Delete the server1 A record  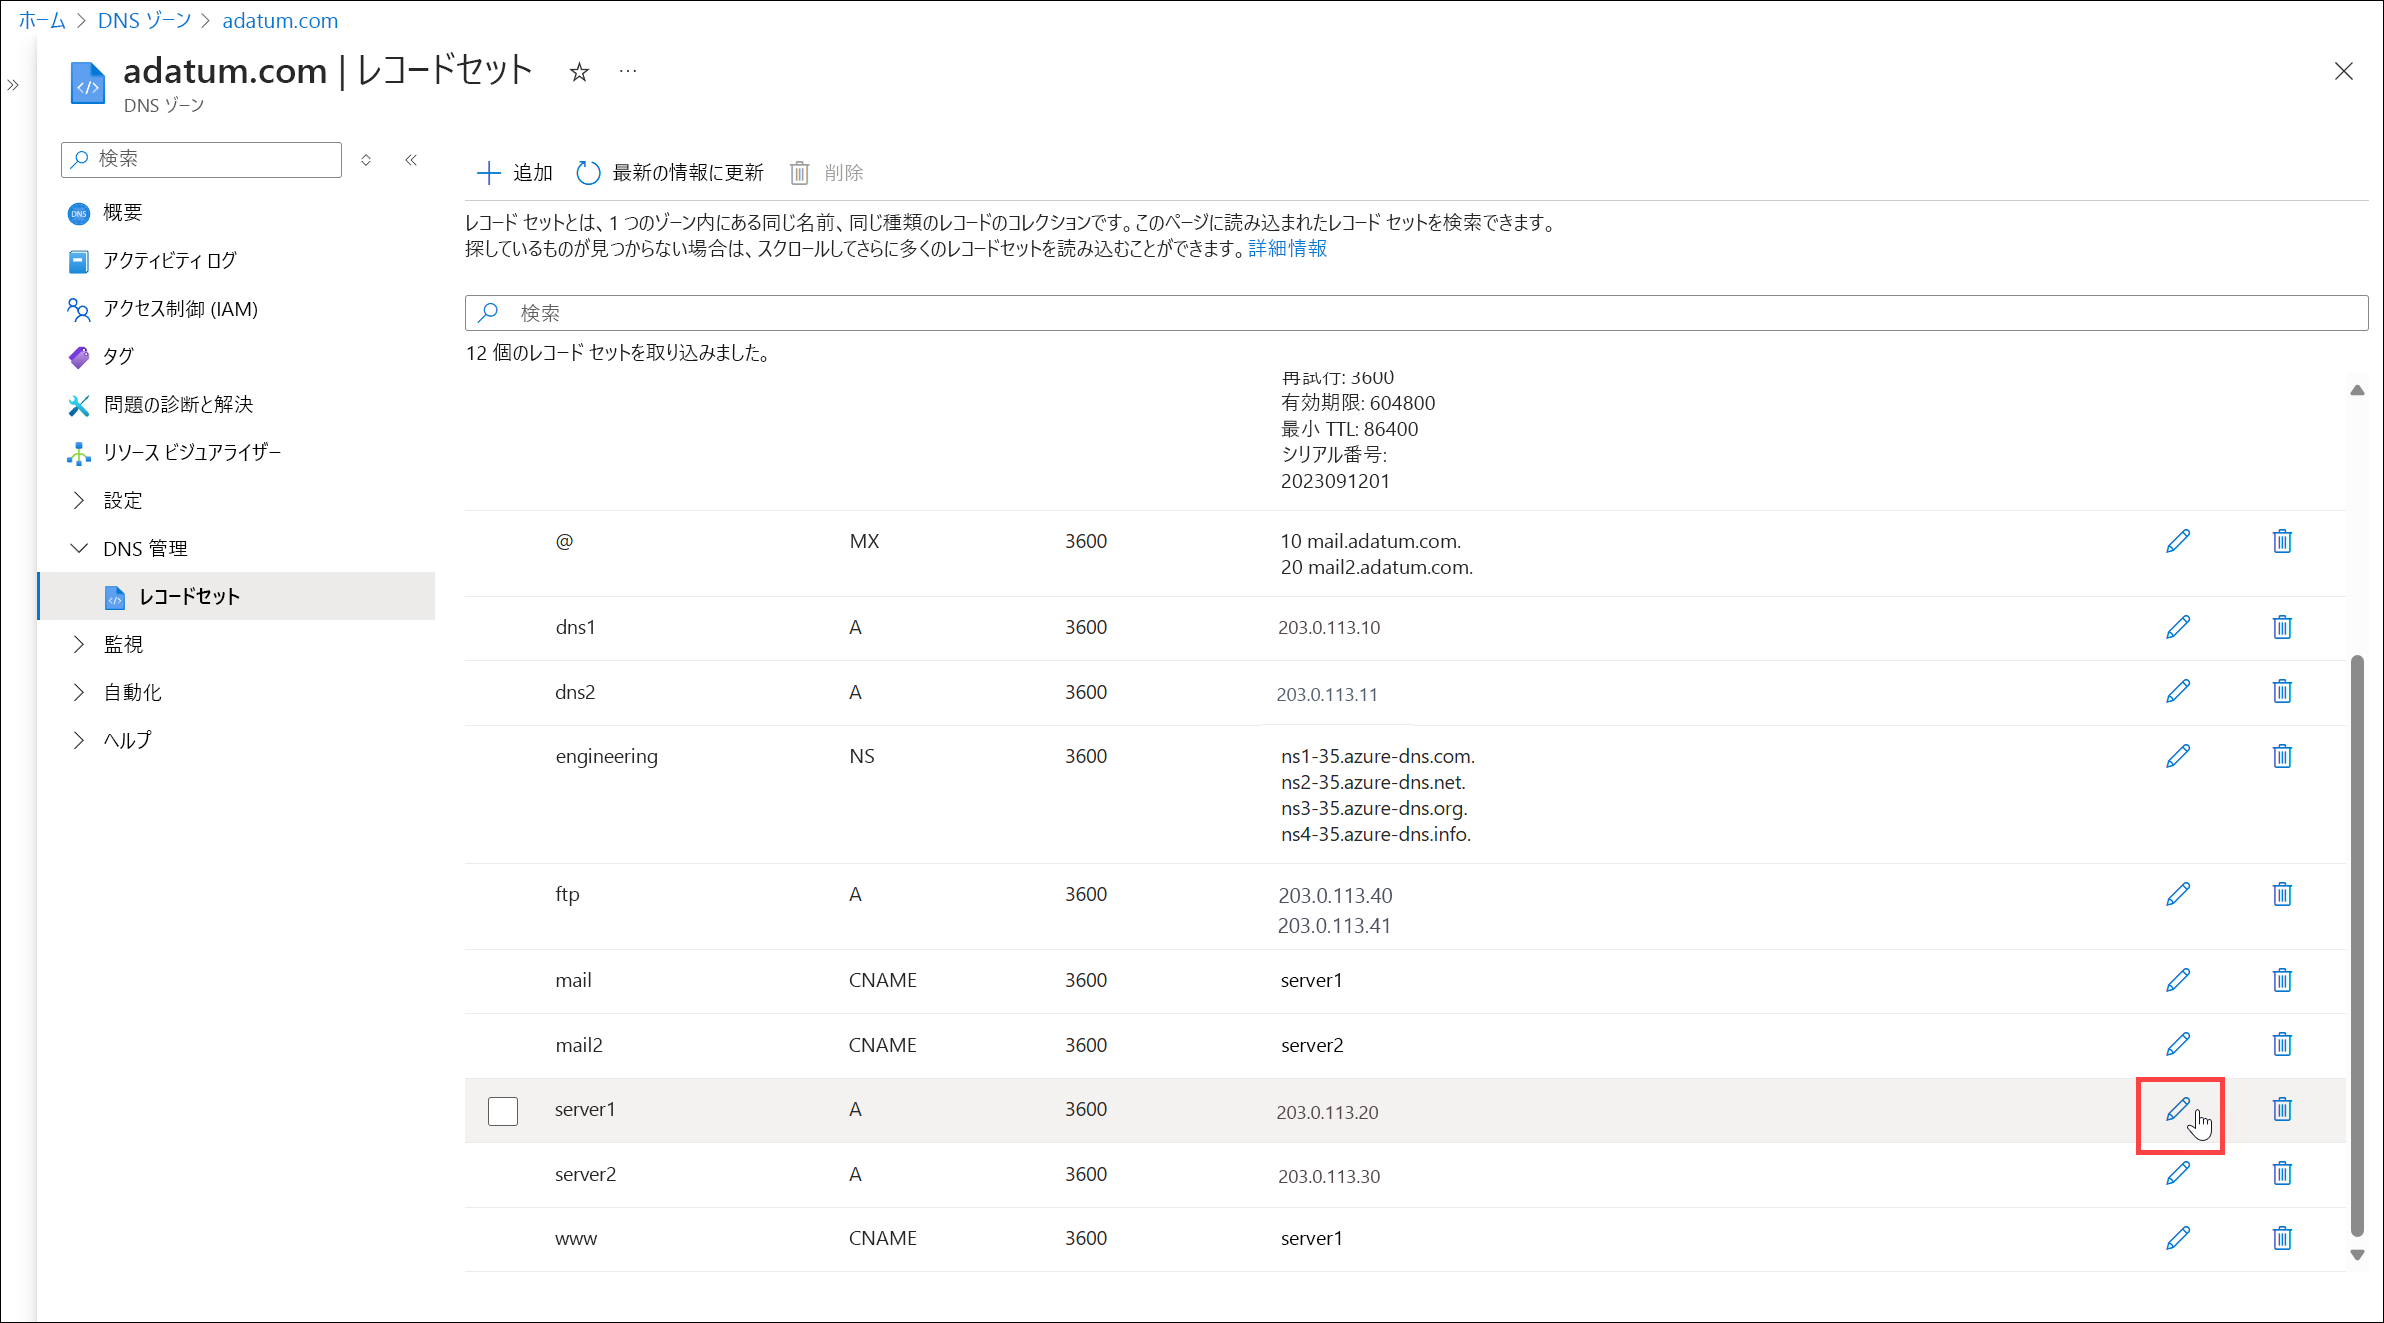tap(2282, 1109)
